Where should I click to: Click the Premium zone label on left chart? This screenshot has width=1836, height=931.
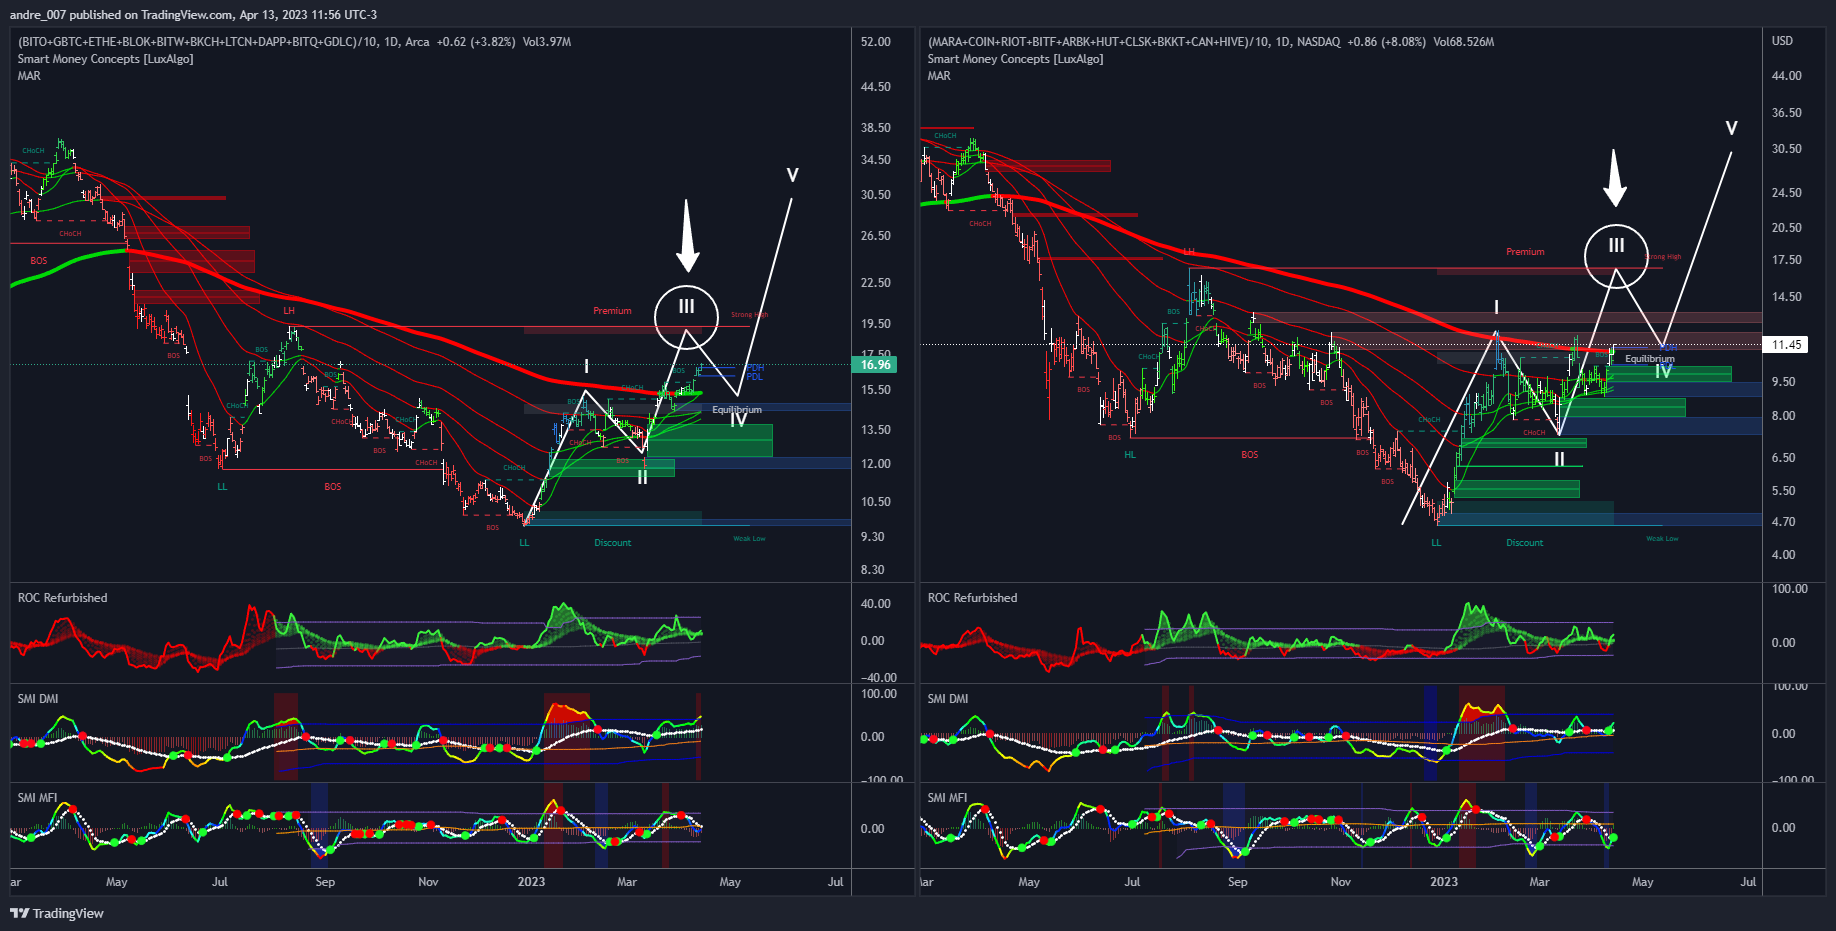[x=612, y=311]
